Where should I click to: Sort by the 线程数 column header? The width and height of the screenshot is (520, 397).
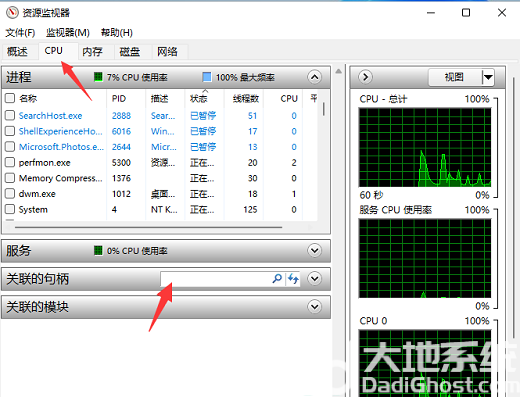(246, 98)
